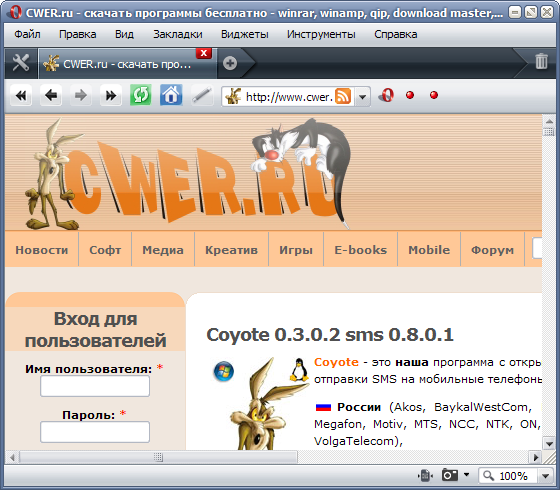Open the Файл menu
Screen dimensions: 560x490
tap(27, 34)
